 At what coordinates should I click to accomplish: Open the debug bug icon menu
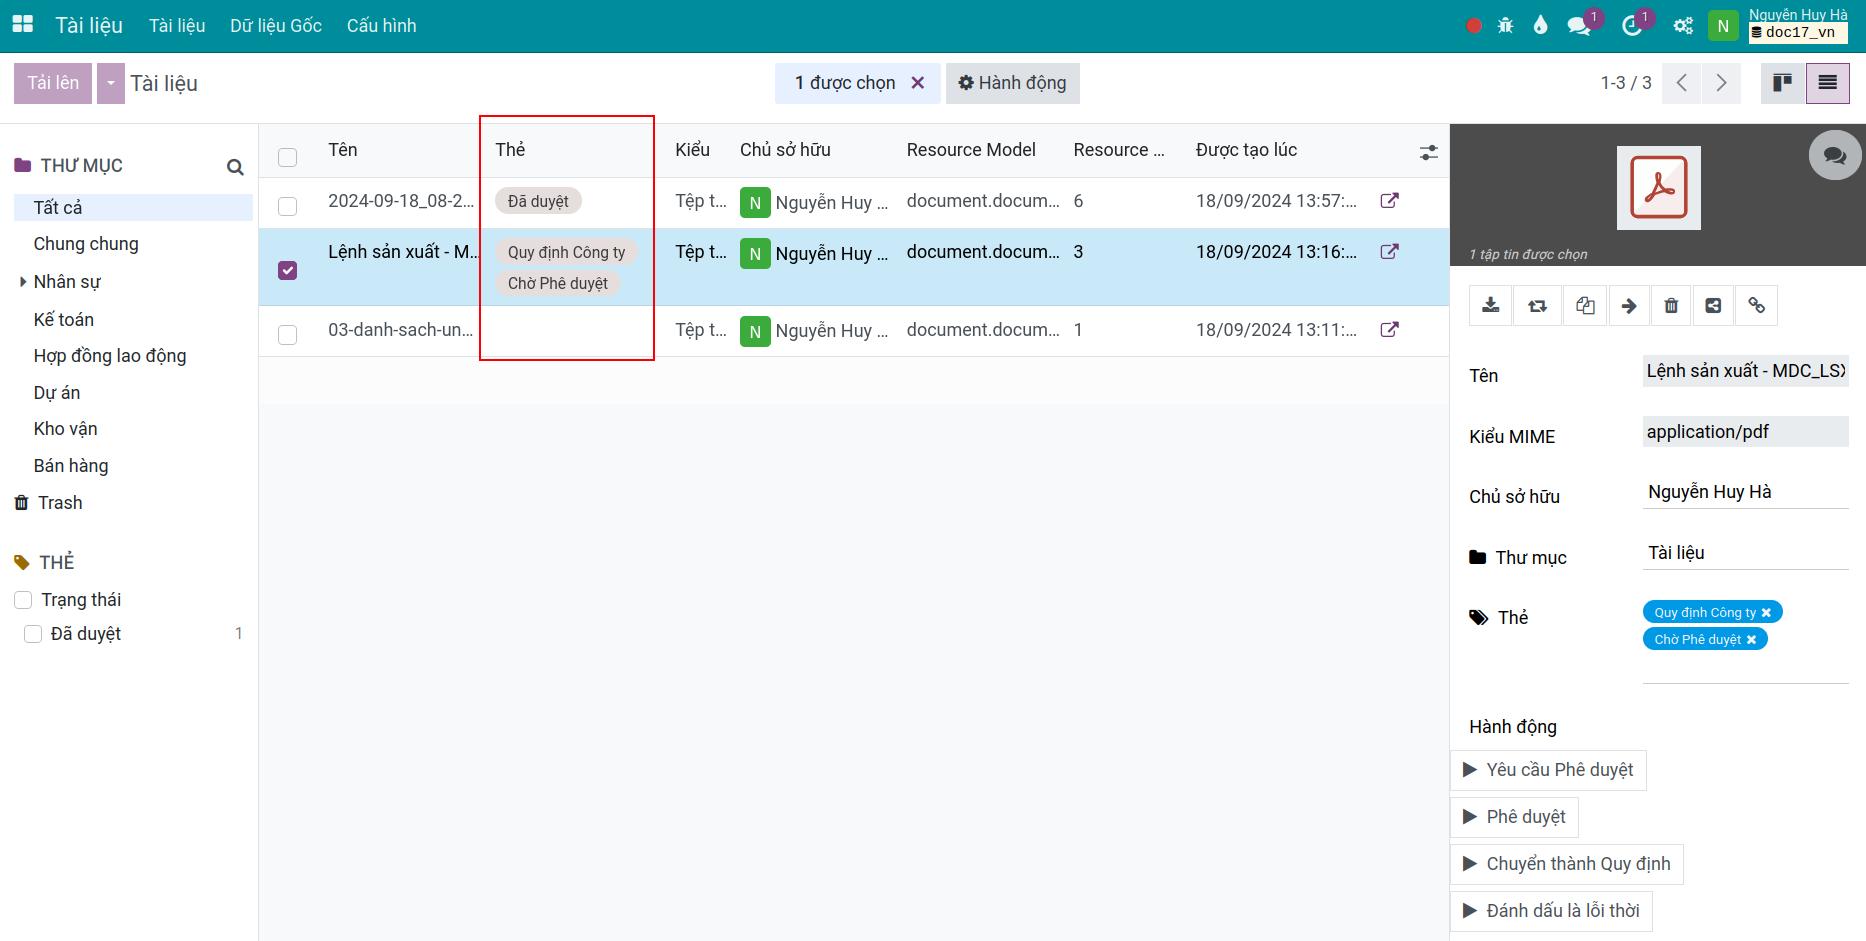(1506, 26)
